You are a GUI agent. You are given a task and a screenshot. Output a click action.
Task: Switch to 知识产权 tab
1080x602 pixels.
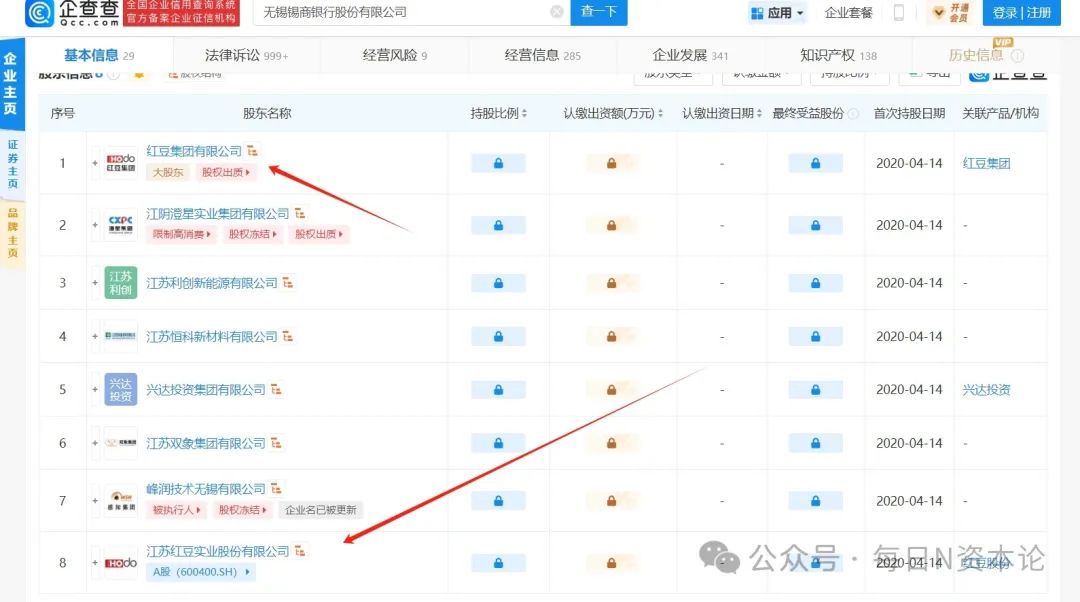838,55
